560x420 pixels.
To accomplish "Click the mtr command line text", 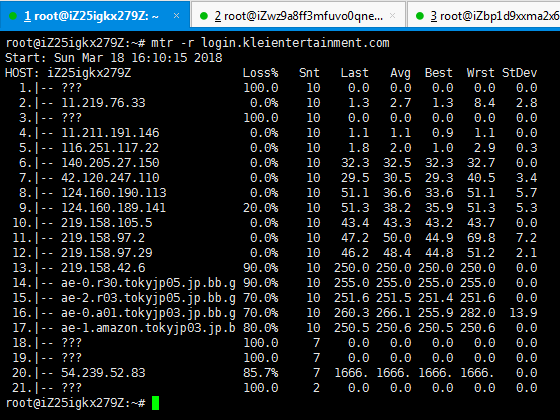I will [x=270, y=43].
